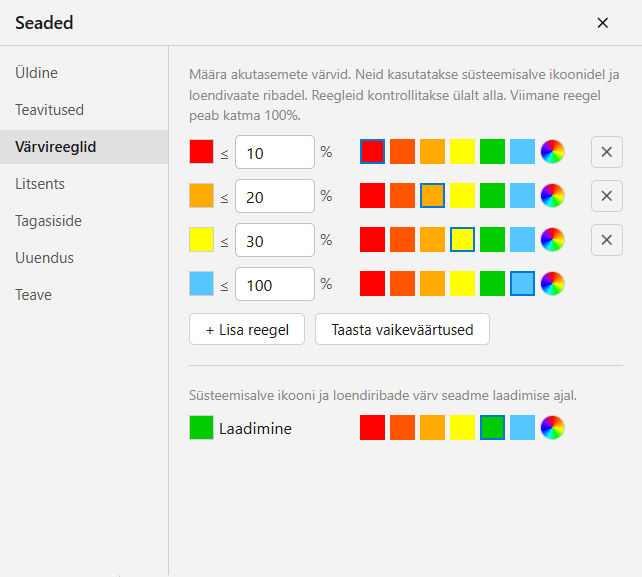The image size is (642, 577).
Task: Pick yellow swatch for 20% rule
Action: [462, 196]
